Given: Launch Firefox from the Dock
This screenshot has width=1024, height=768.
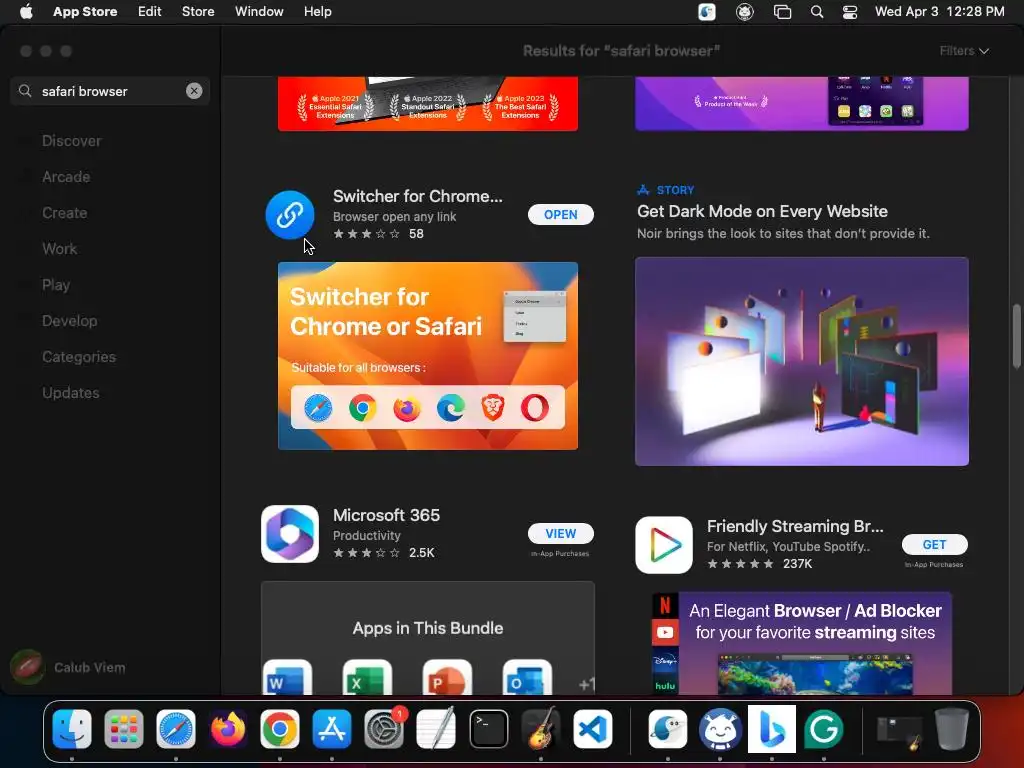Looking at the screenshot, I should coord(227,729).
